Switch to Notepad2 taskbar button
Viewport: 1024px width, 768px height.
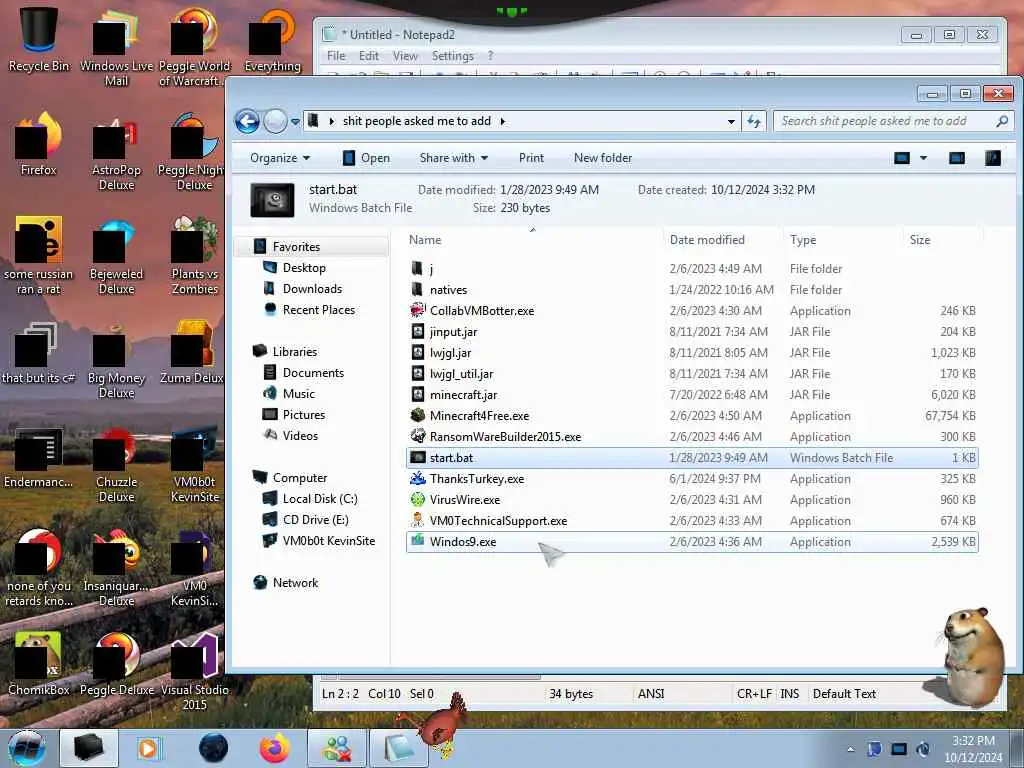[399, 748]
